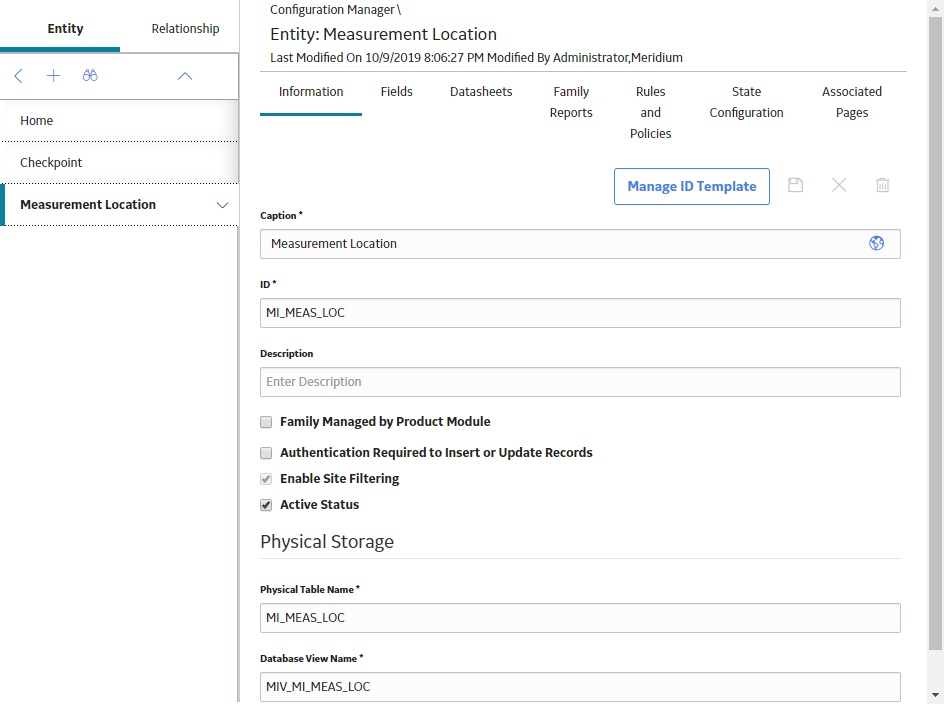Click the X cancel icon beside save
This screenshot has height=704, width=944.
click(839, 185)
